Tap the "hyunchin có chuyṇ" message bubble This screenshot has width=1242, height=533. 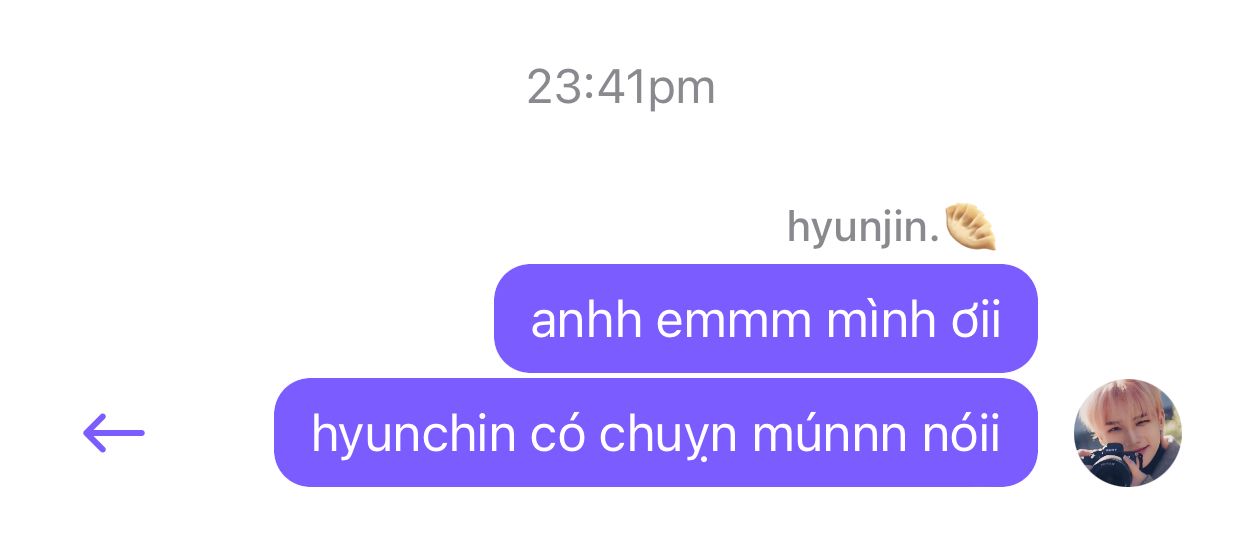[656, 433]
